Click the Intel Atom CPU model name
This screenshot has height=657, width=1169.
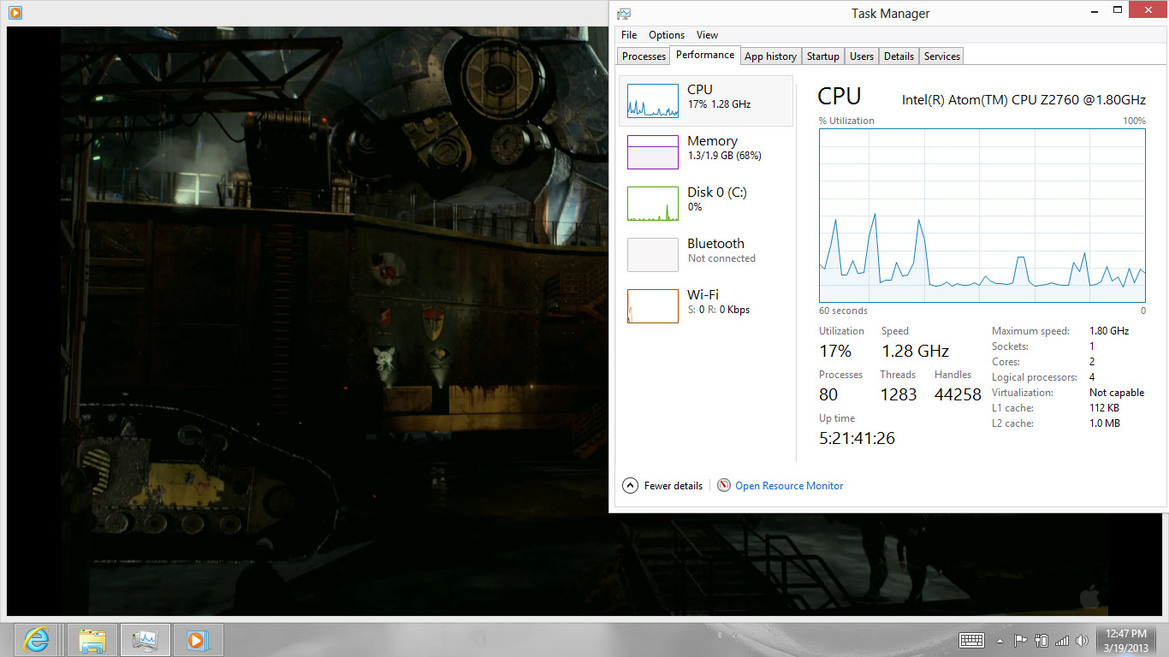pyautogui.click(x=1023, y=100)
